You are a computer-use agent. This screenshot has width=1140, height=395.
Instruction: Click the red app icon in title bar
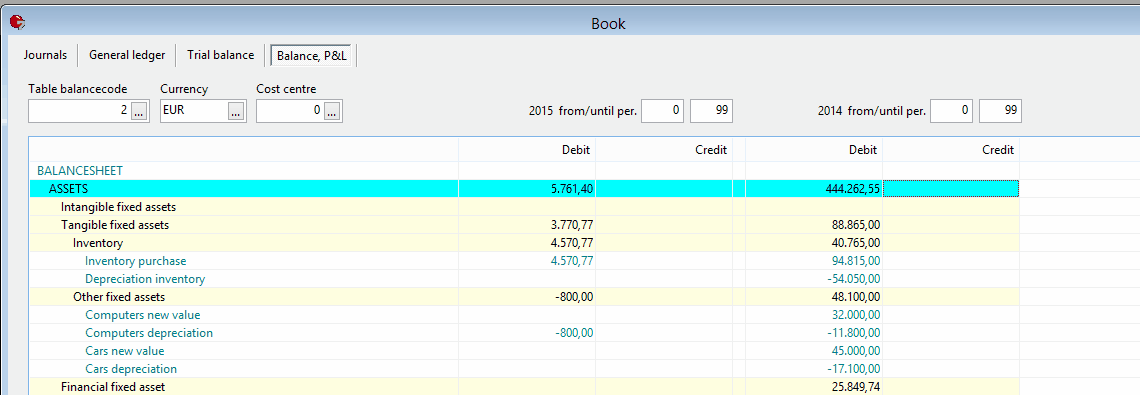tap(16, 23)
